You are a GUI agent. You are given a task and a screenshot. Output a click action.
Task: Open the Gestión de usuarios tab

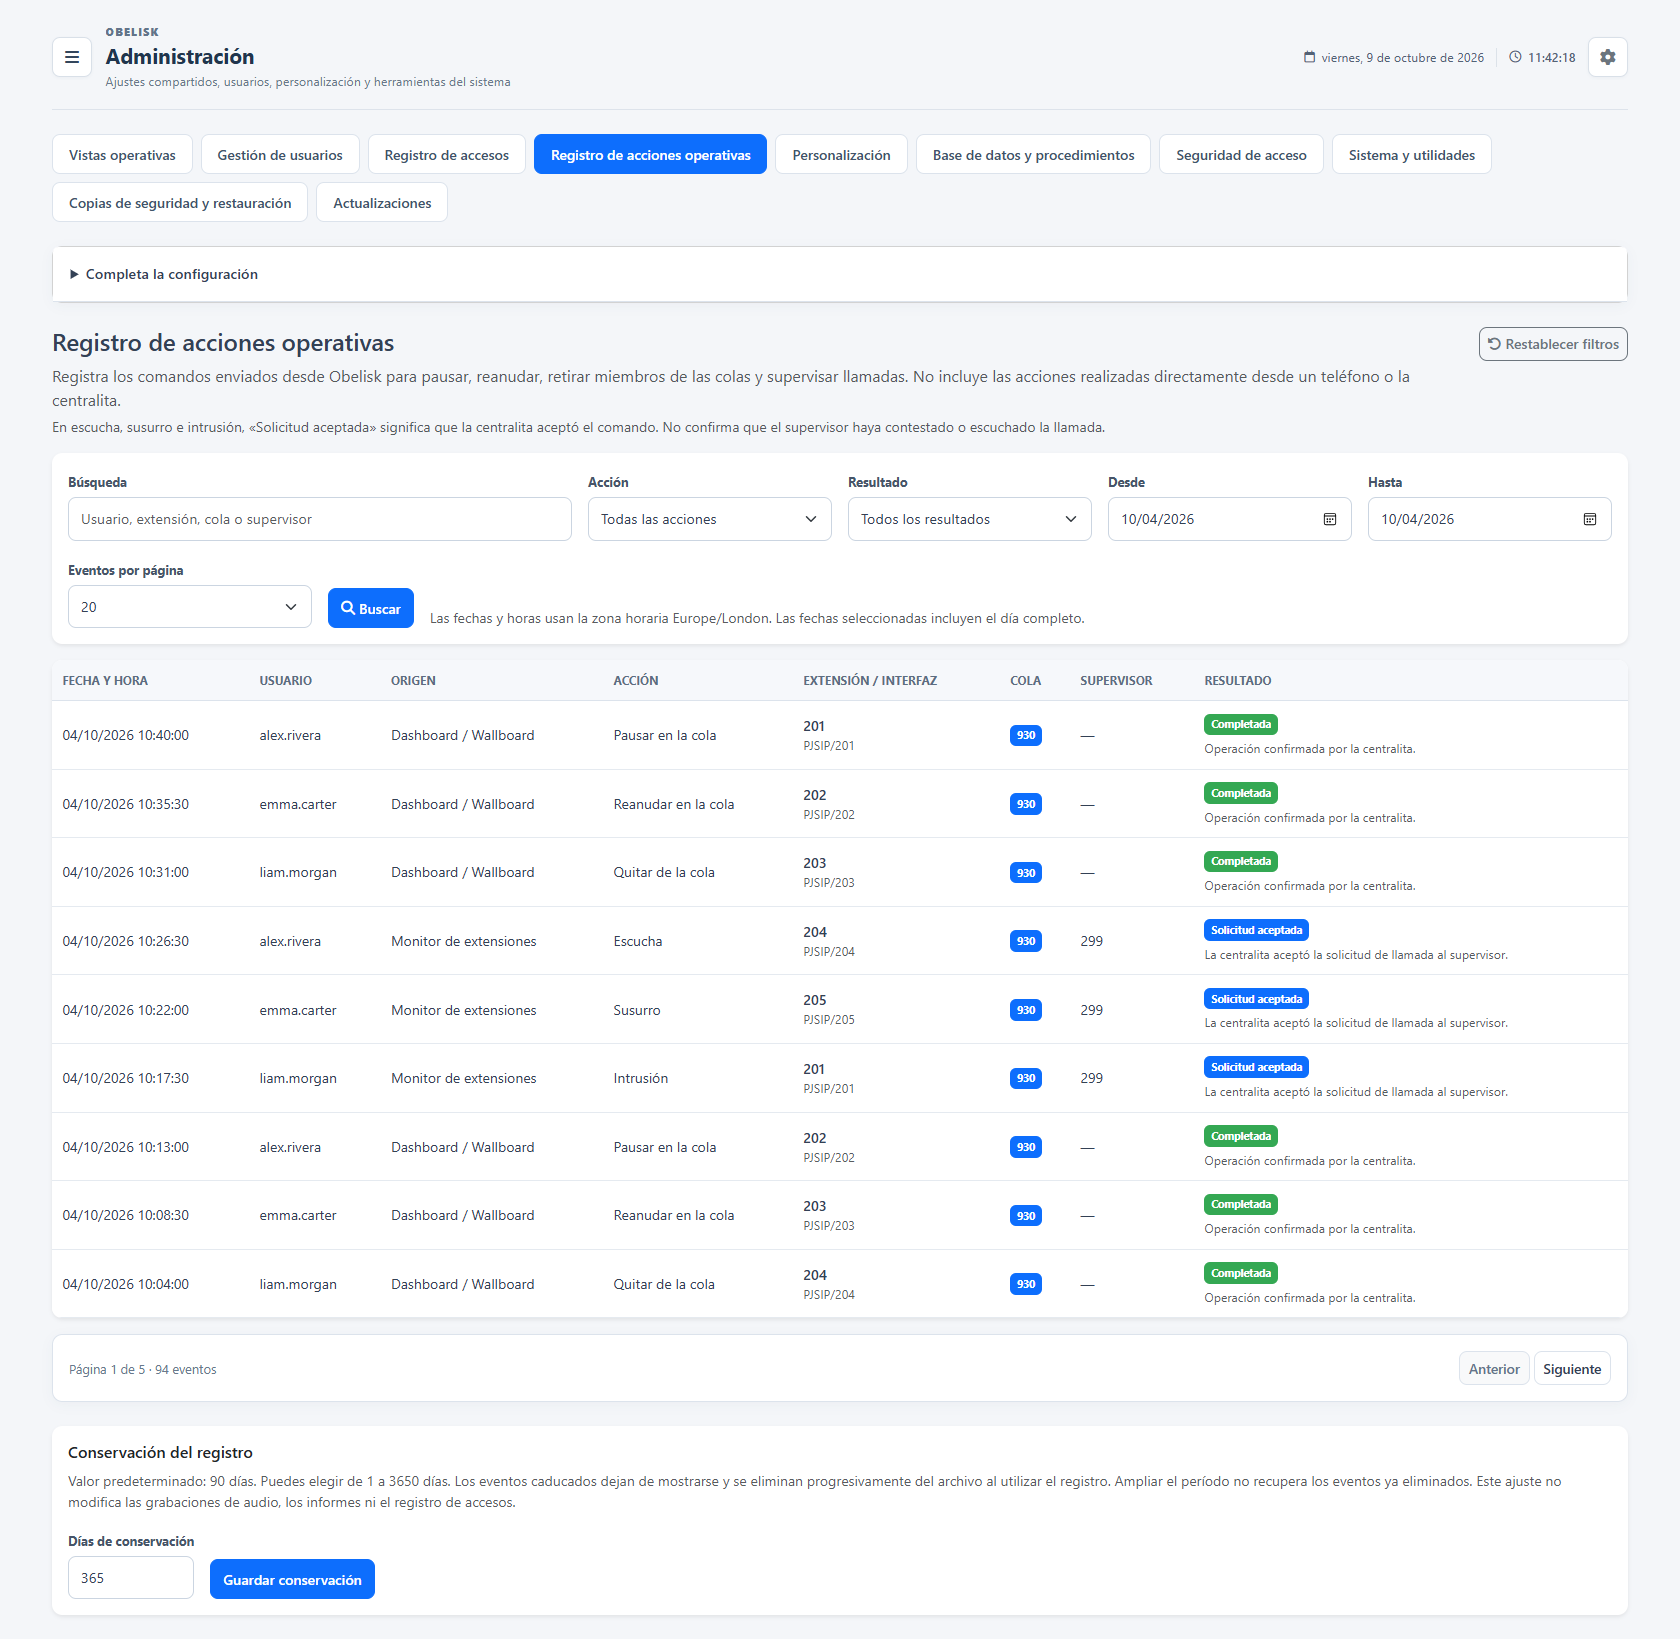[x=280, y=155]
